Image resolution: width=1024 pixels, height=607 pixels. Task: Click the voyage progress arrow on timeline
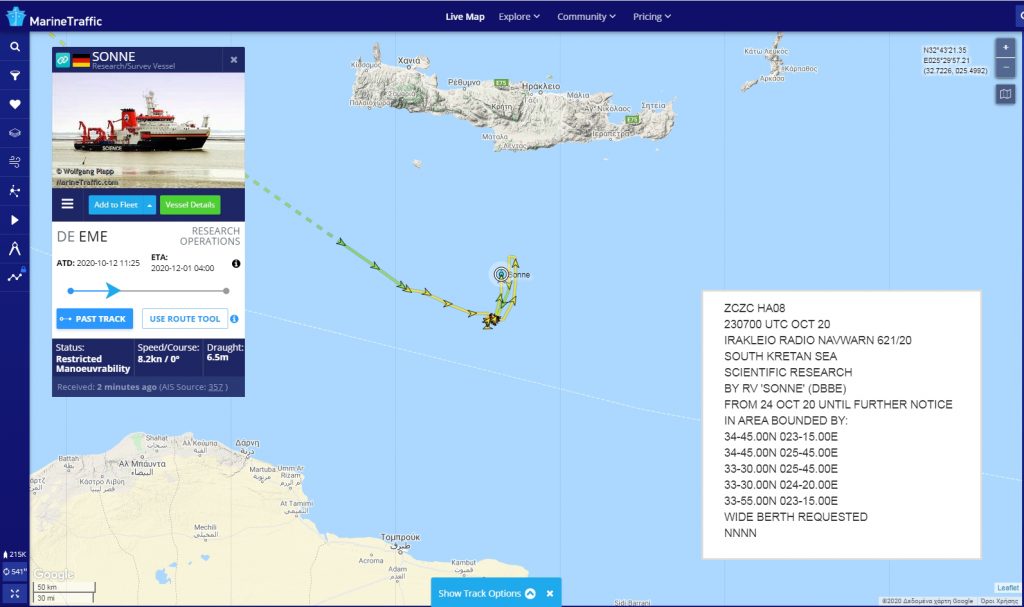(x=113, y=290)
